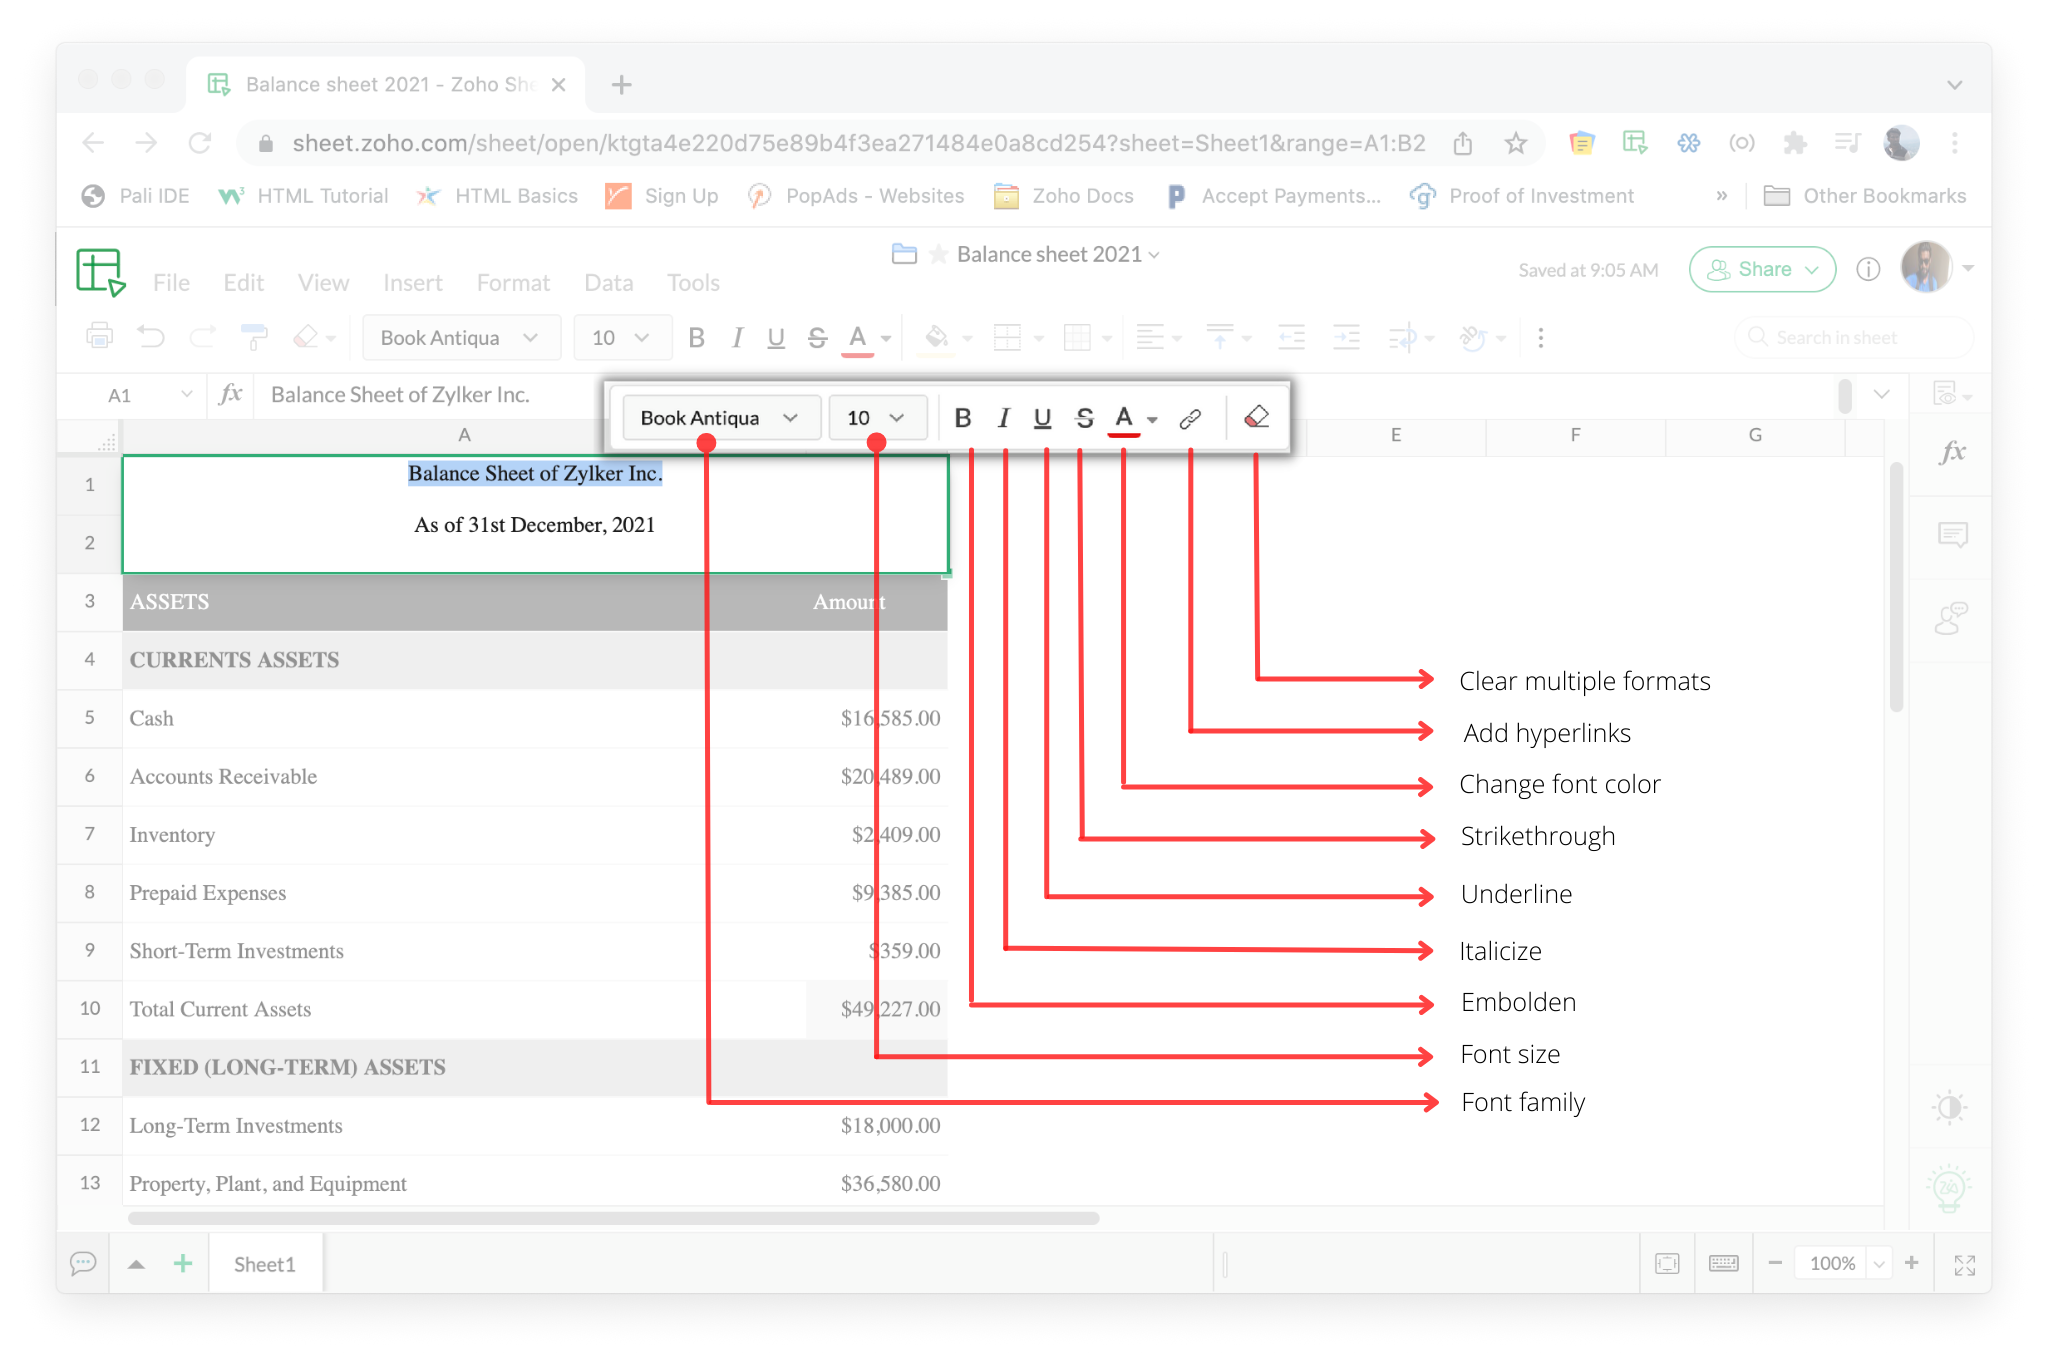
Task: Click the Search in sheet field
Action: [x=1852, y=338]
